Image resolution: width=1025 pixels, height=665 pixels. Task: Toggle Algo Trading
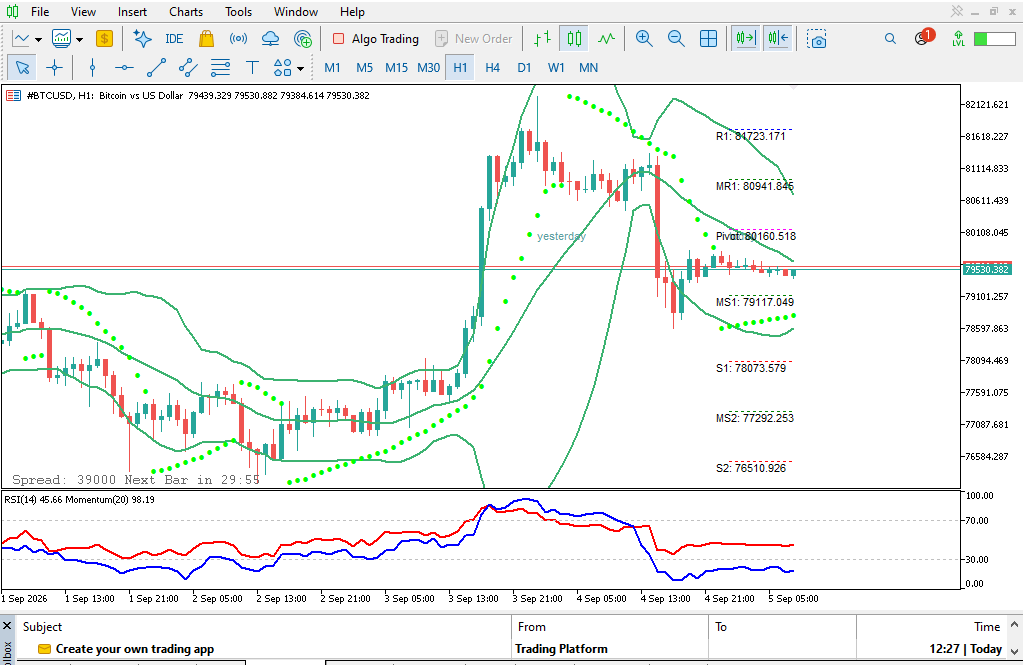[x=376, y=39]
